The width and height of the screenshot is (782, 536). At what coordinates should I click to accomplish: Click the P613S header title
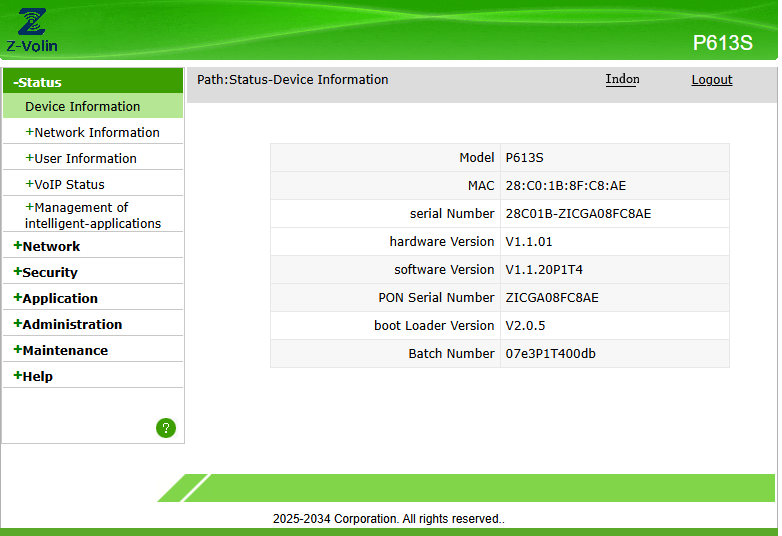pyautogui.click(x=723, y=43)
